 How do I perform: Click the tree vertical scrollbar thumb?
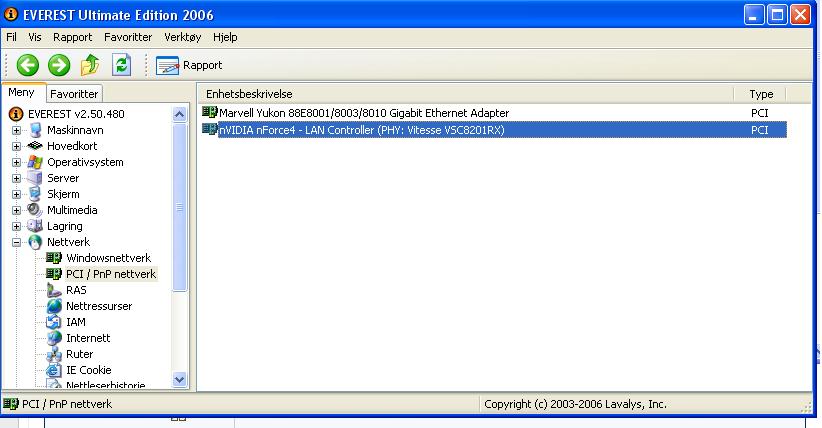[179, 207]
